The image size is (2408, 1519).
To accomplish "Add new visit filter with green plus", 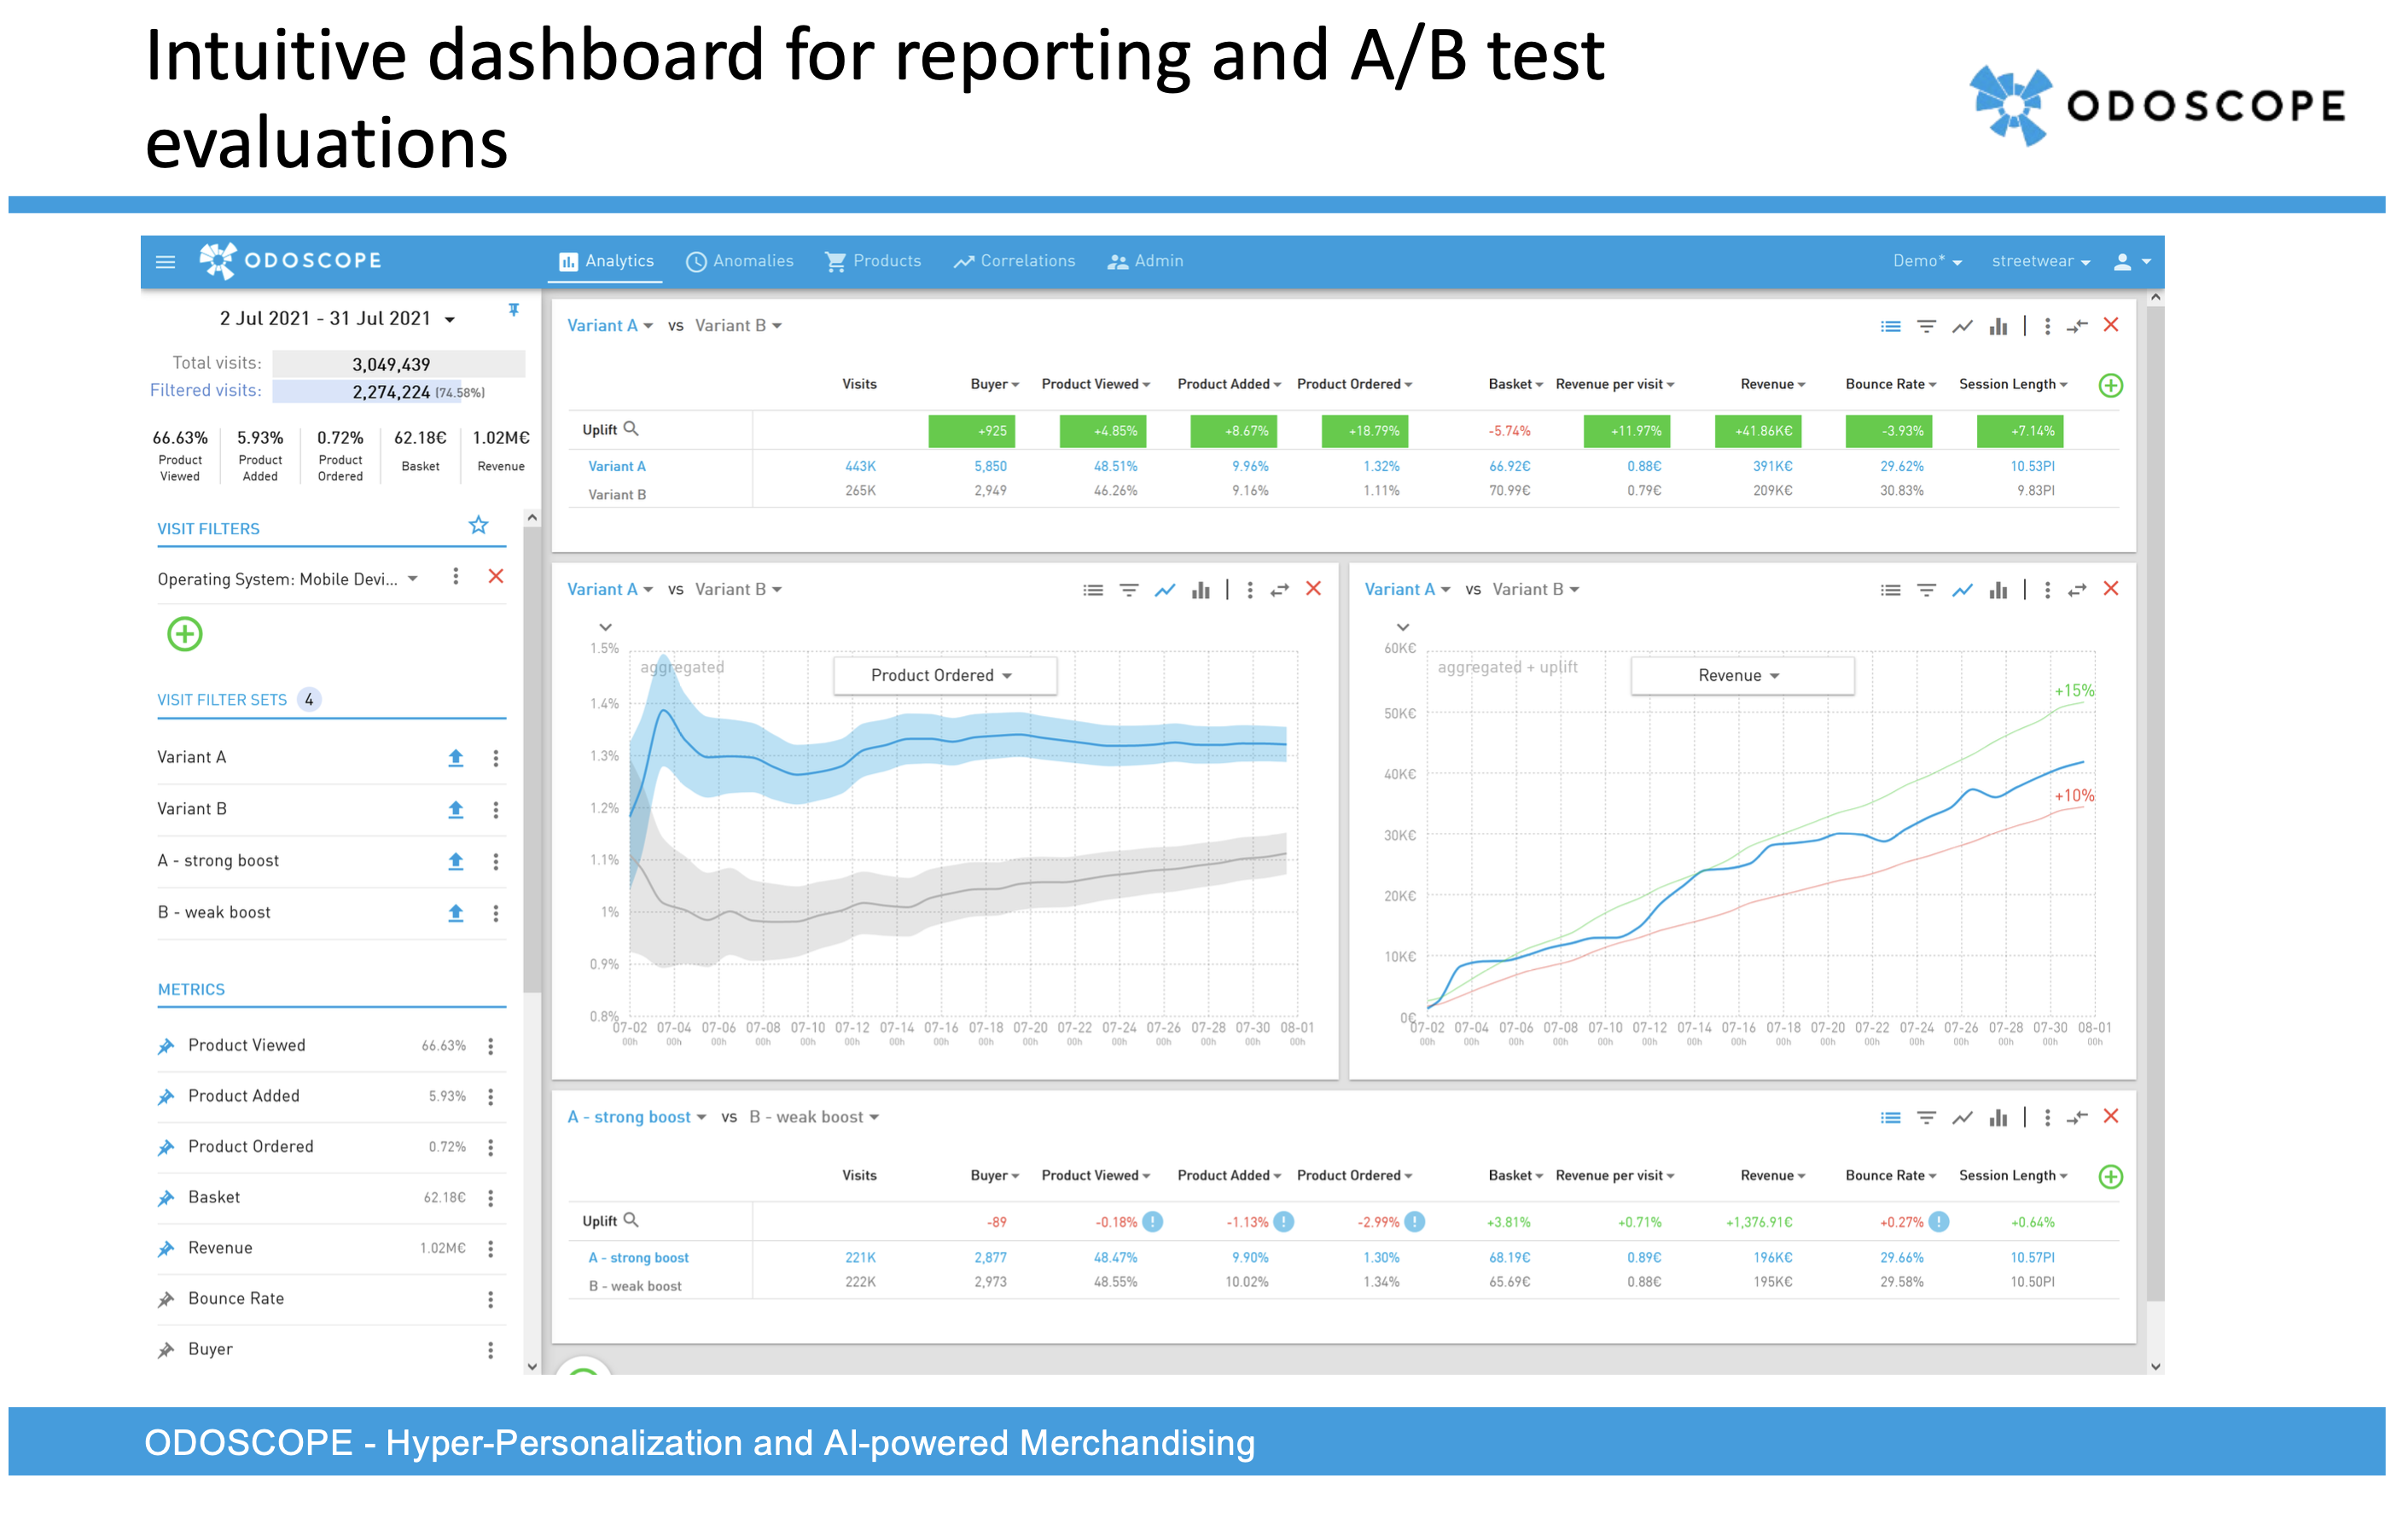I will pyautogui.click(x=184, y=634).
